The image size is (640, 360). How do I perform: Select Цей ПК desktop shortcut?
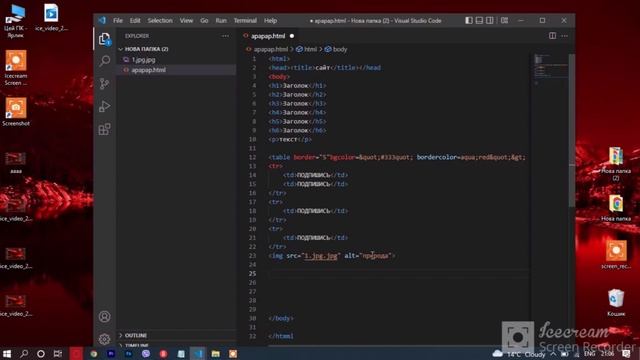pyautogui.click(x=16, y=21)
